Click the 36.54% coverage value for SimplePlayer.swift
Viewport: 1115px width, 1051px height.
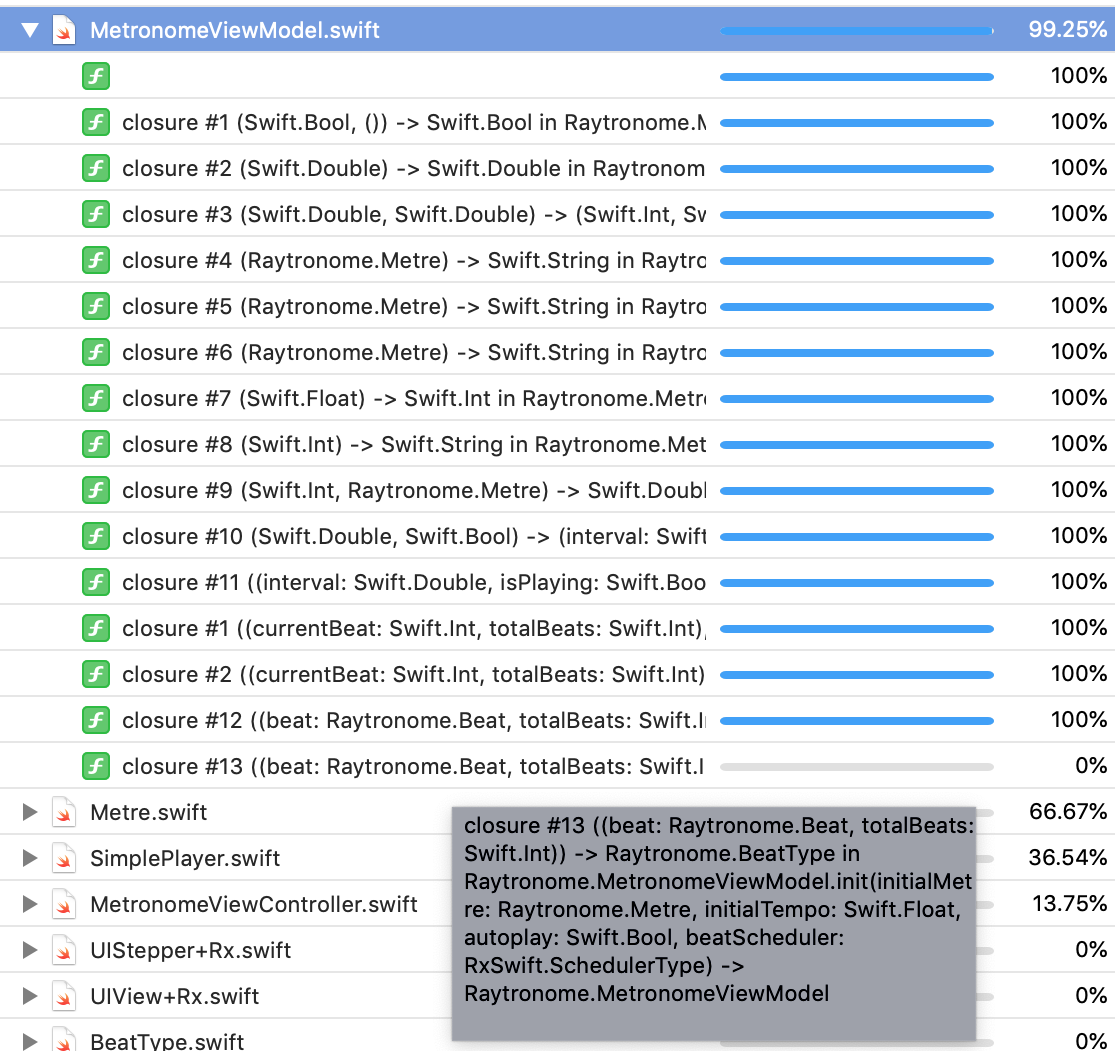1068,857
